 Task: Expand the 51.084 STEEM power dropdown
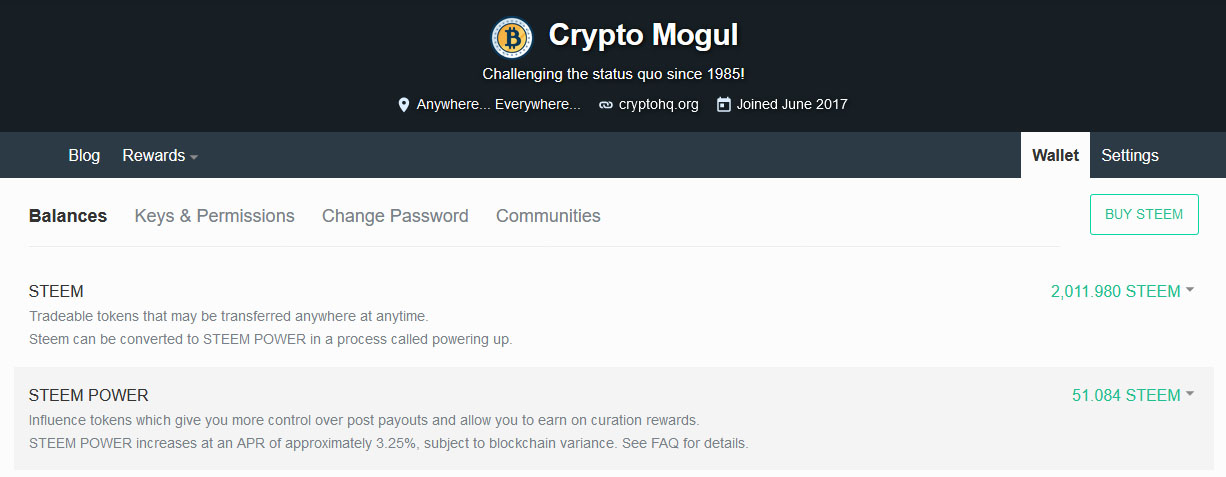tap(1133, 395)
